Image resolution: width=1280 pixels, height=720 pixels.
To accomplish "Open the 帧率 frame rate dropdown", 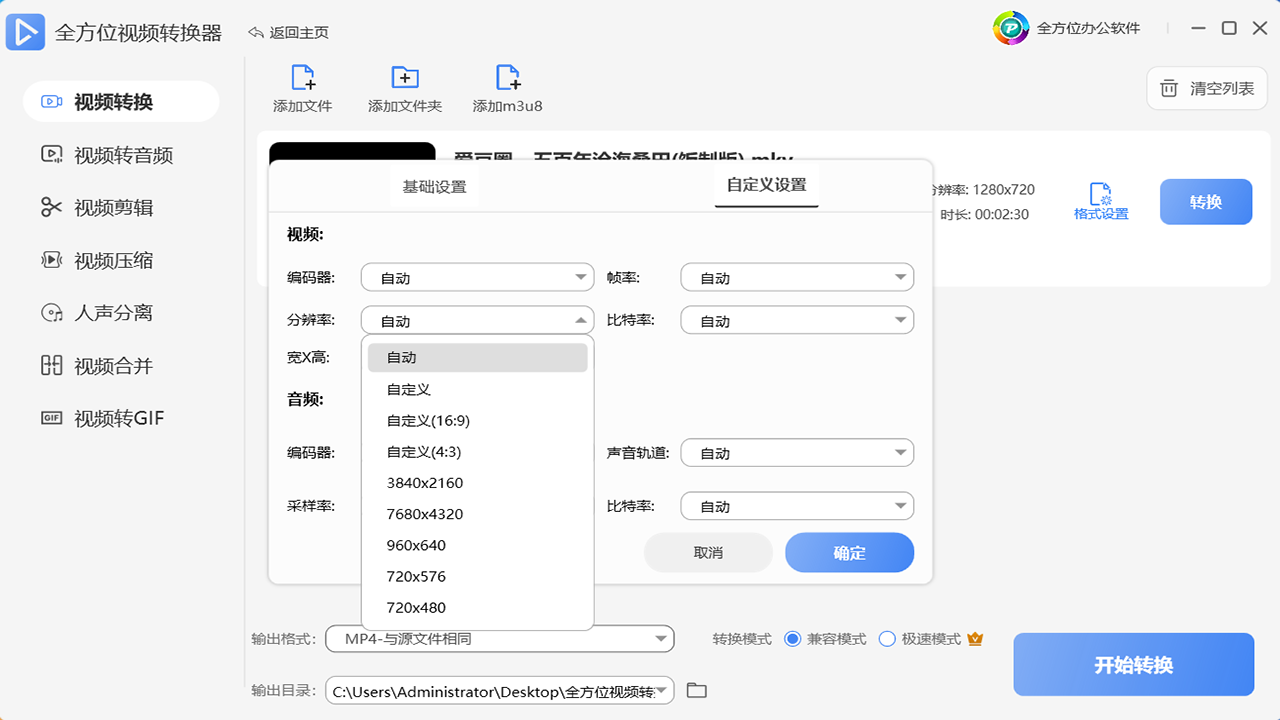I will tap(797, 277).
